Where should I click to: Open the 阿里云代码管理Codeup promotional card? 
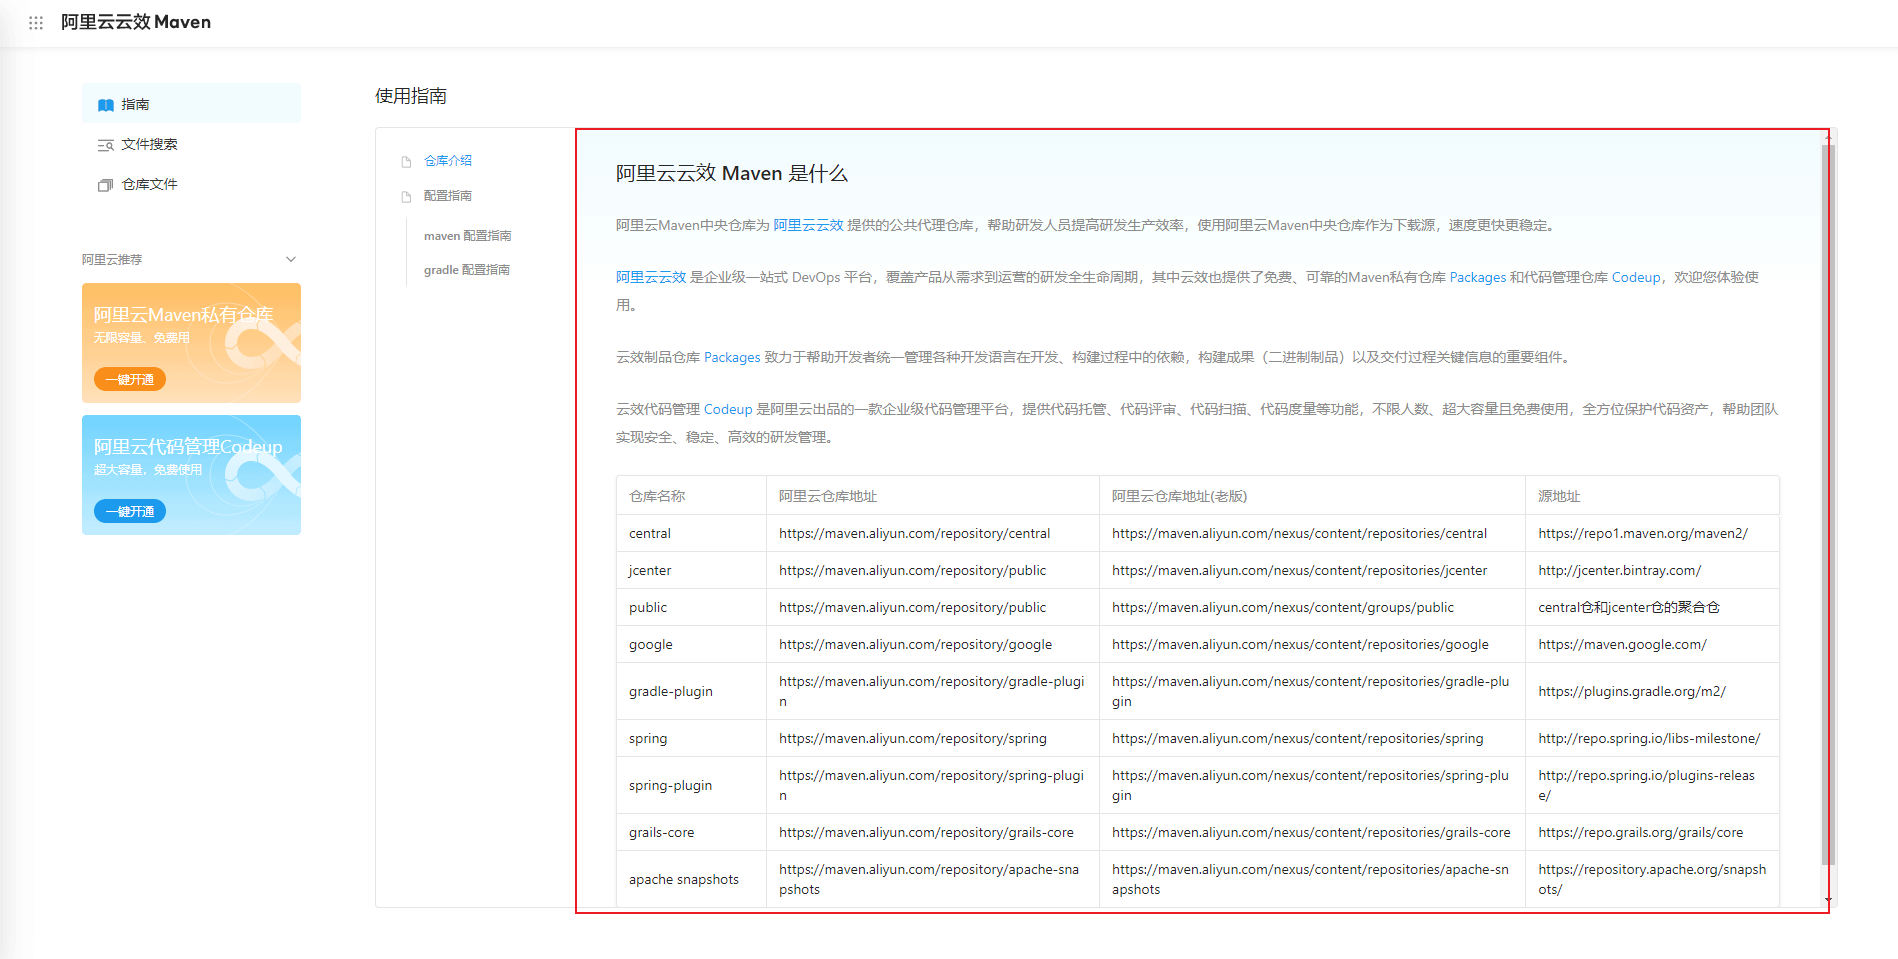[x=191, y=475]
